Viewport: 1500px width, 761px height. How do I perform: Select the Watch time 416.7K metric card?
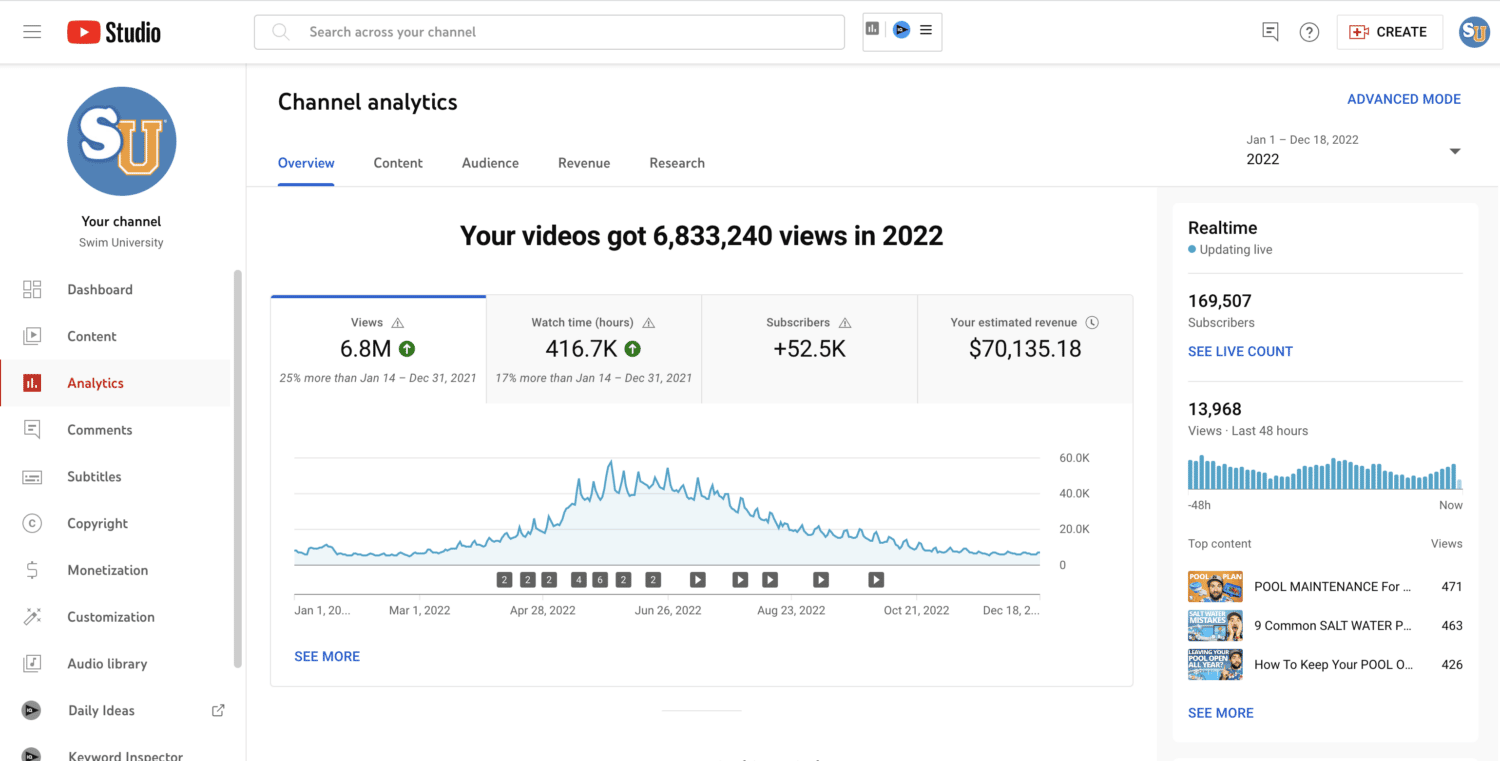pyautogui.click(x=594, y=350)
